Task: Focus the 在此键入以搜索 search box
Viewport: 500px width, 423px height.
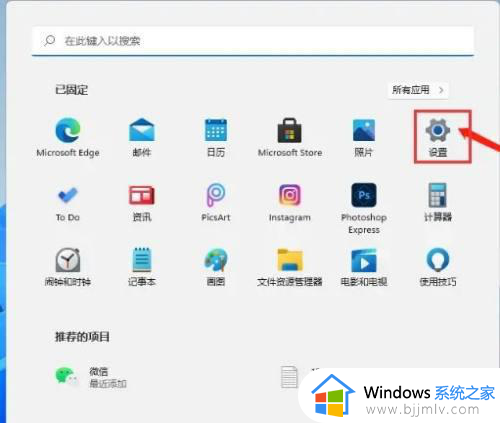Action: (253, 41)
